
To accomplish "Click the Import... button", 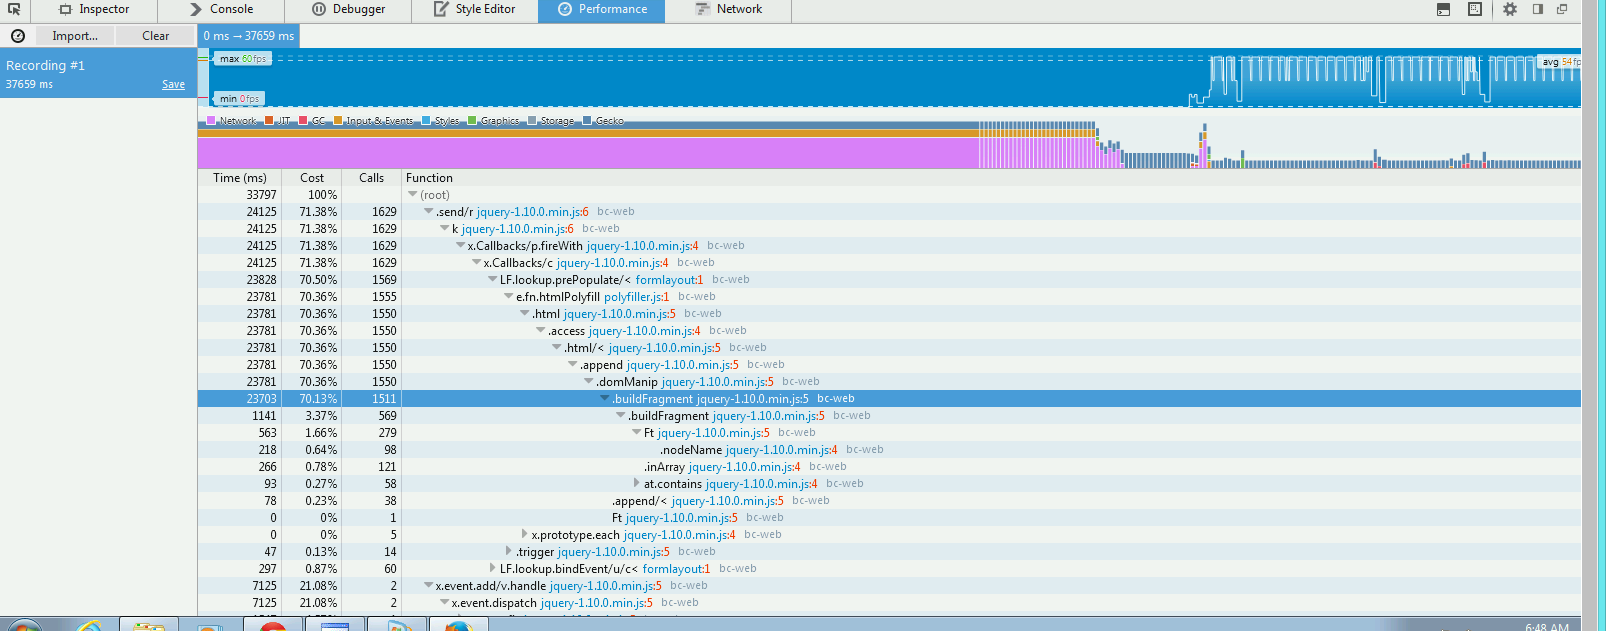I will [75, 36].
